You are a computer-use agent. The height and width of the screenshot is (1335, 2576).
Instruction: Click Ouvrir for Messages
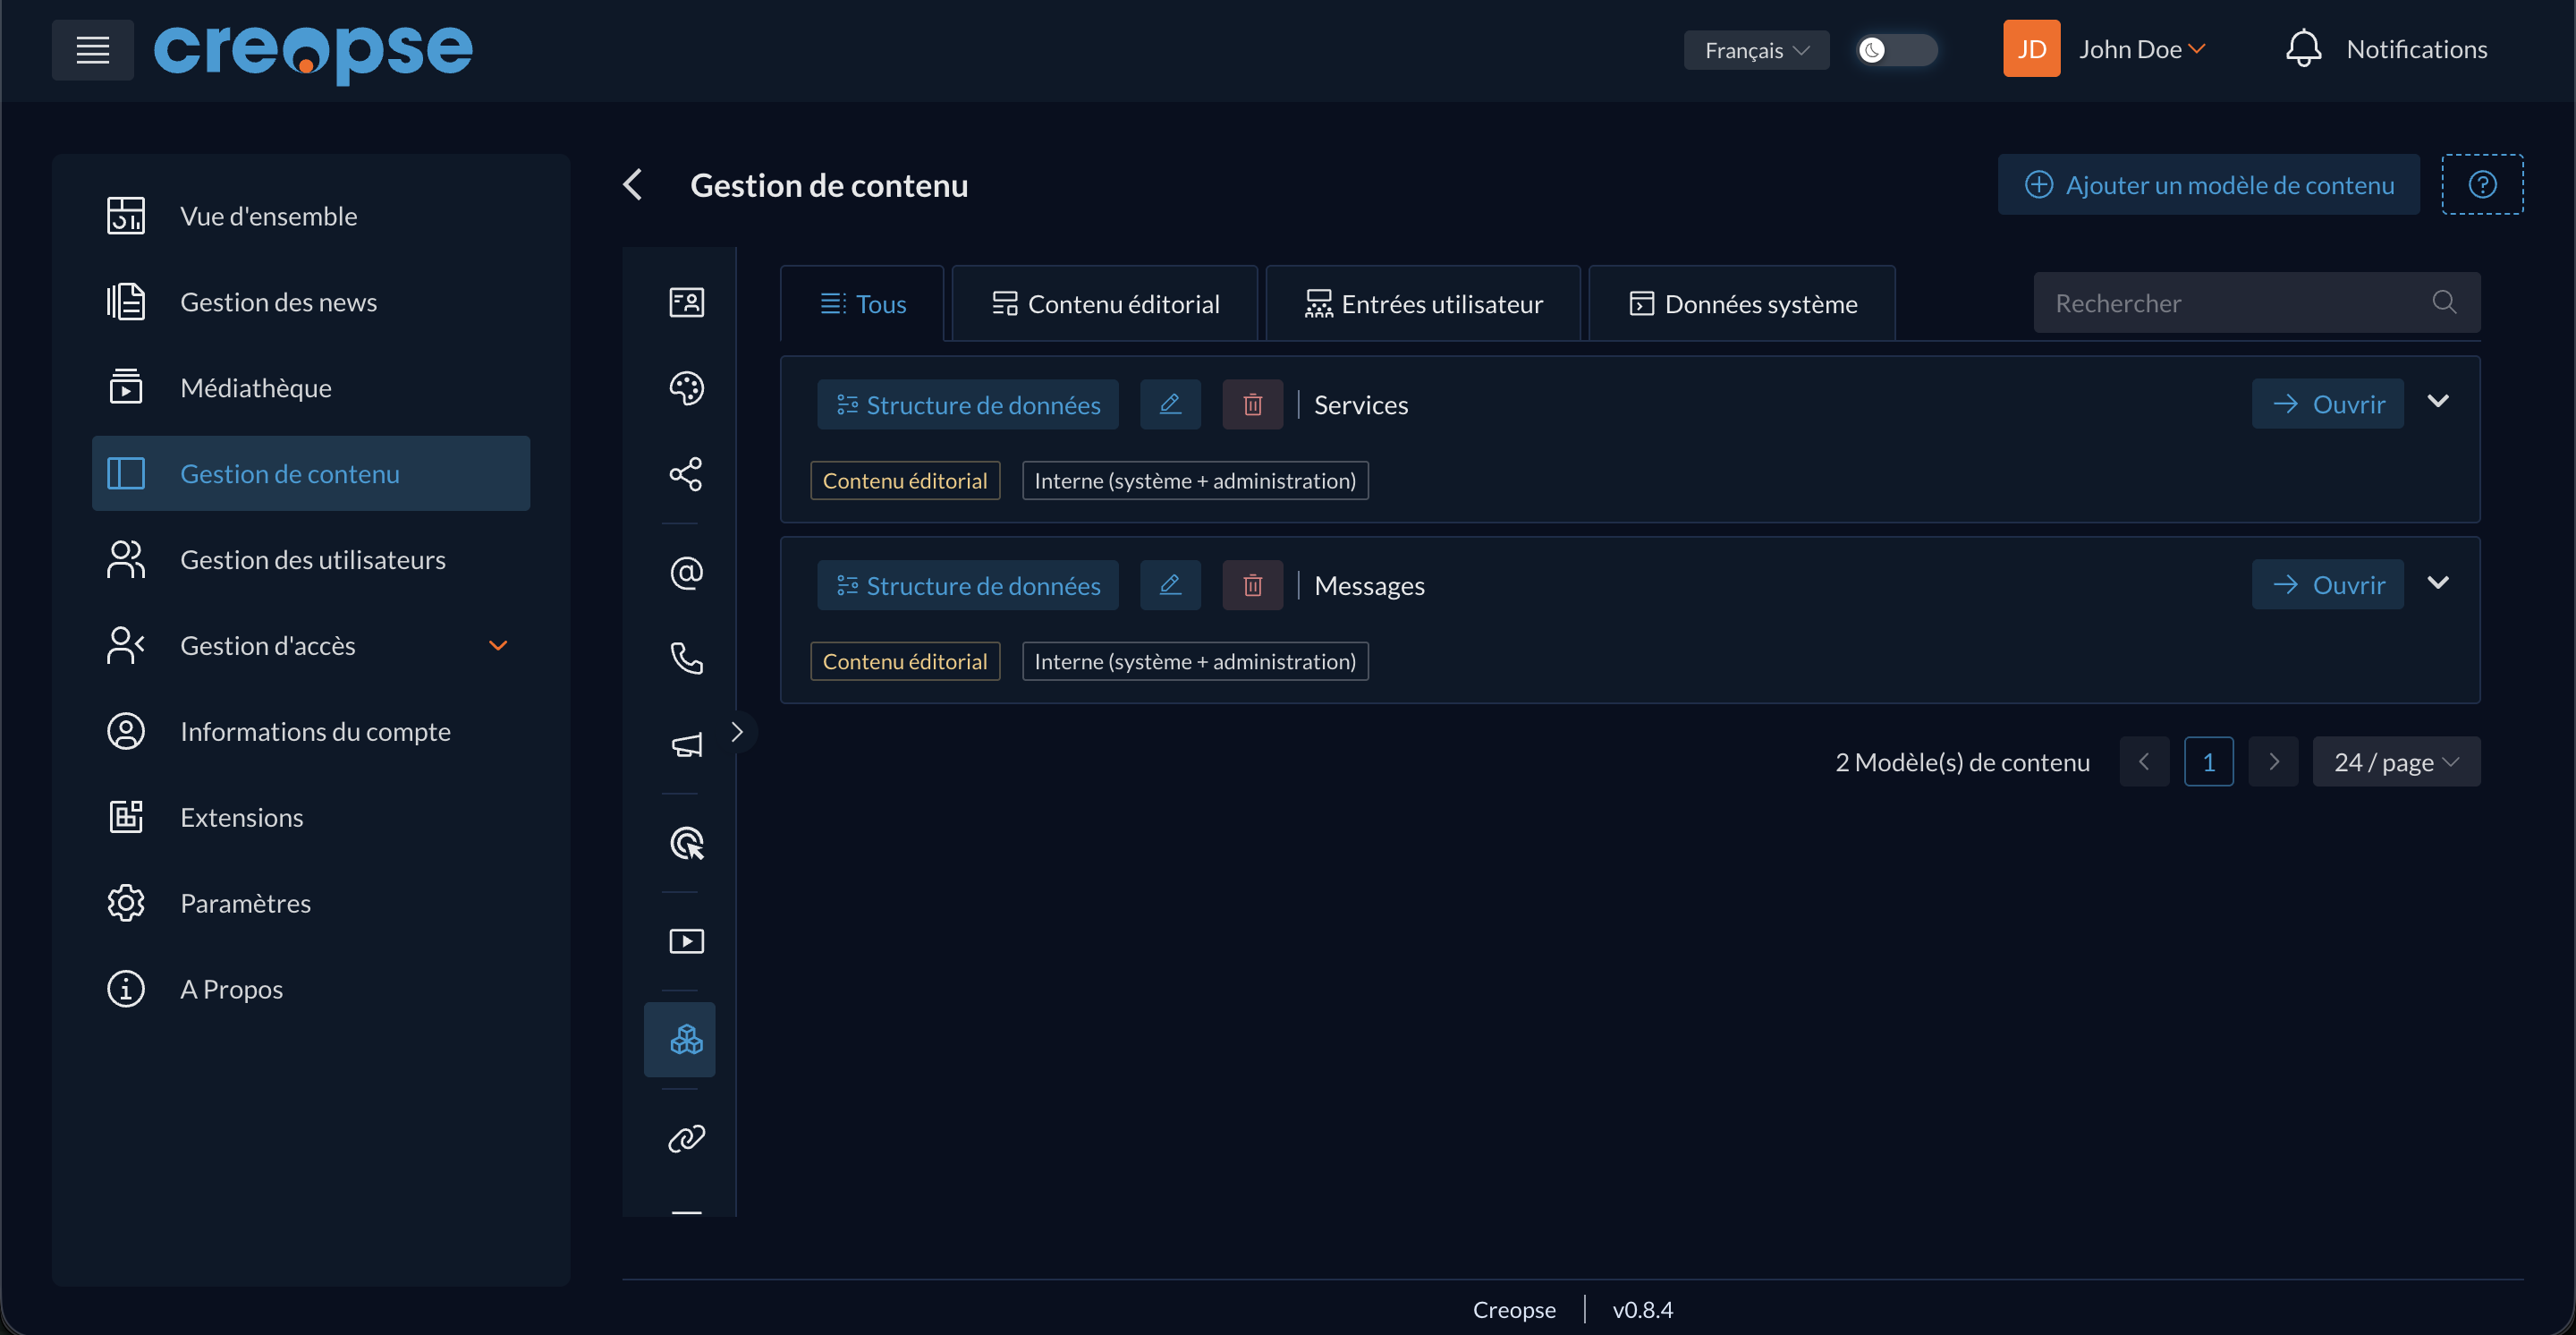click(2328, 585)
